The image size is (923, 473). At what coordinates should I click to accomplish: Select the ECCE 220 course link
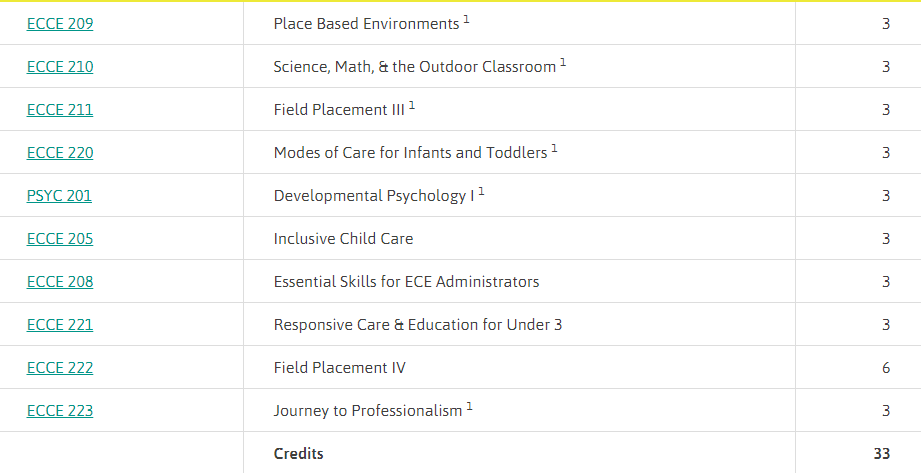[x=60, y=153]
